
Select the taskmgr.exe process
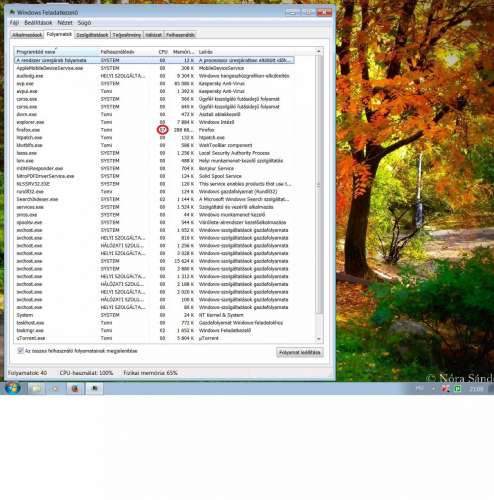[154, 330]
